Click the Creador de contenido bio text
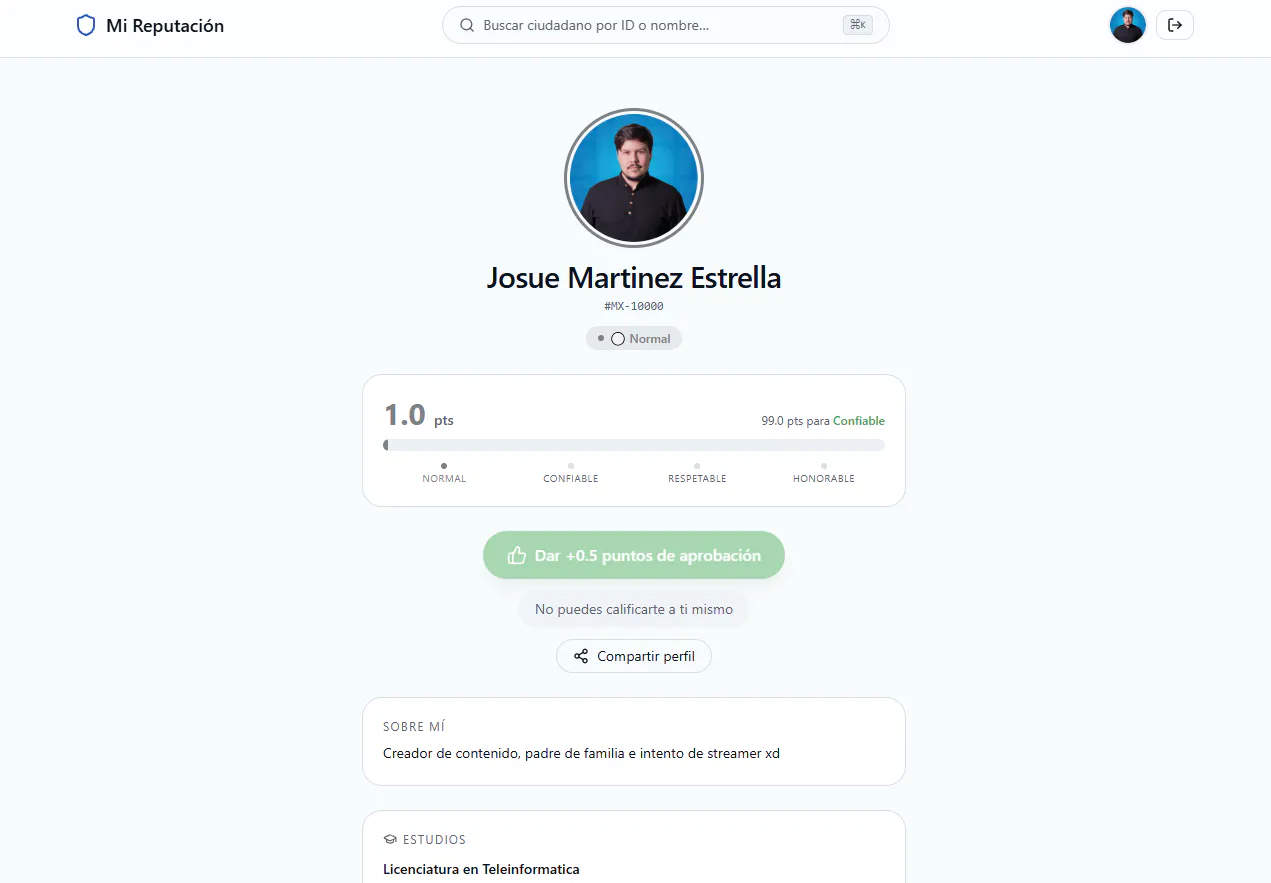The height and width of the screenshot is (883, 1271). tap(581, 753)
